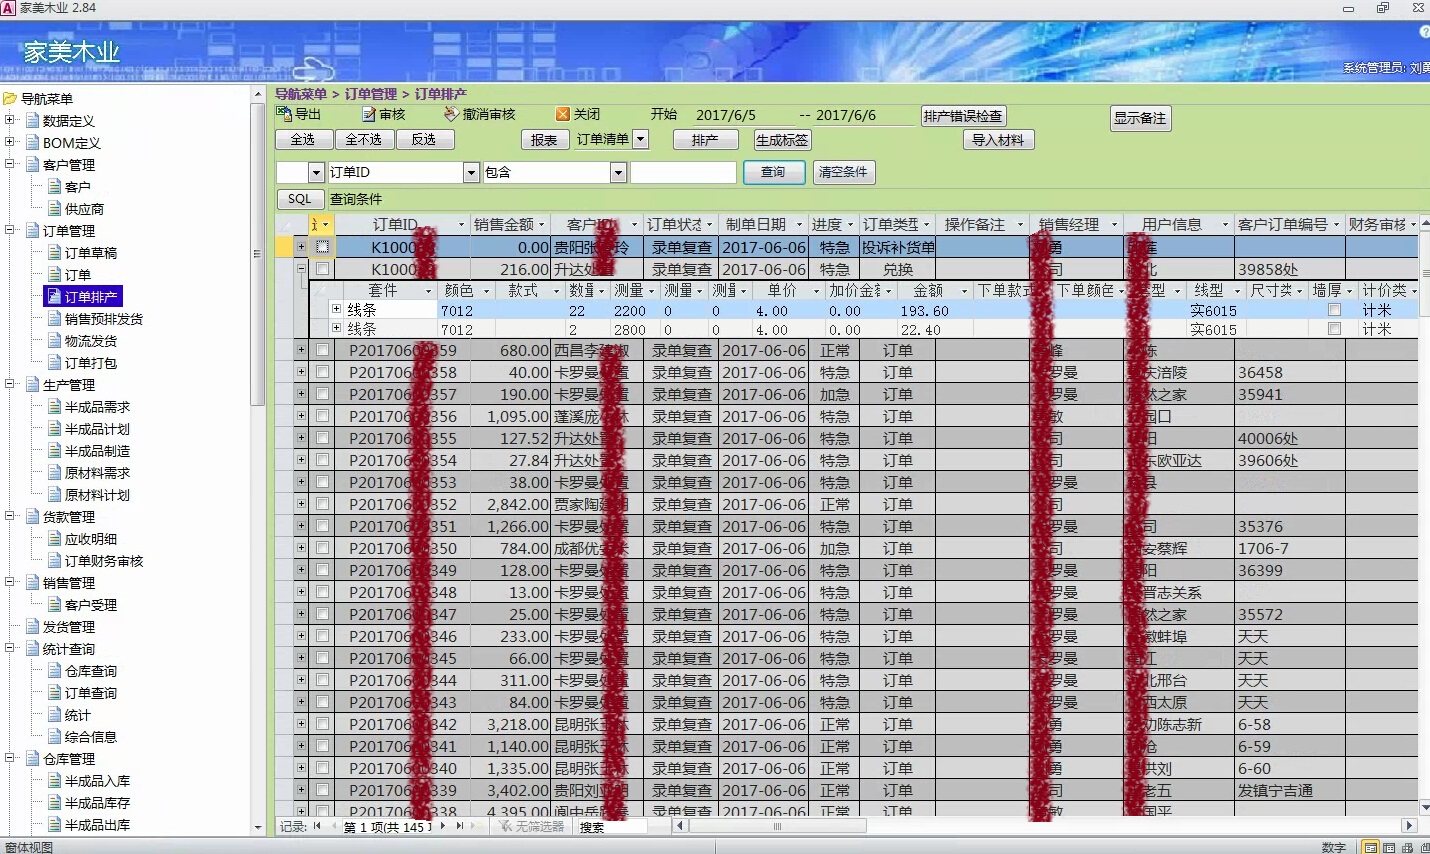Expand the 数据定义 tree node
The width and height of the screenshot is (1430, 854).
point(10,121)
